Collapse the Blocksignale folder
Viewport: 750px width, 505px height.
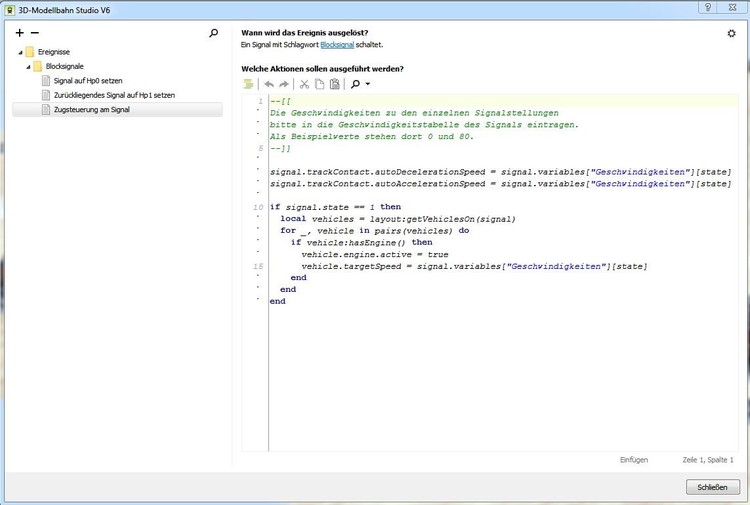[28, 66]
